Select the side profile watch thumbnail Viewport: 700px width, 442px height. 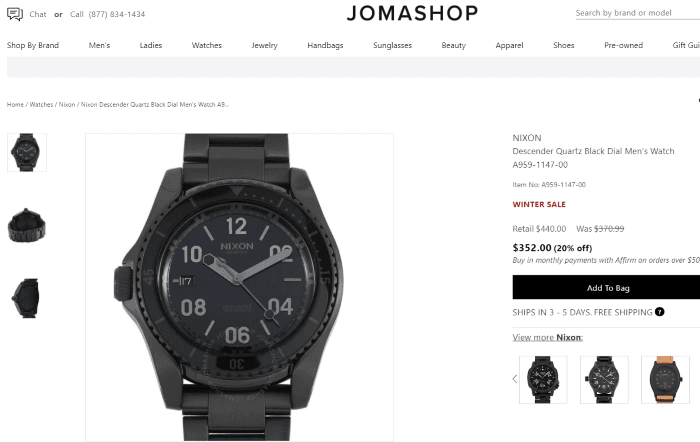pos(27,298)
